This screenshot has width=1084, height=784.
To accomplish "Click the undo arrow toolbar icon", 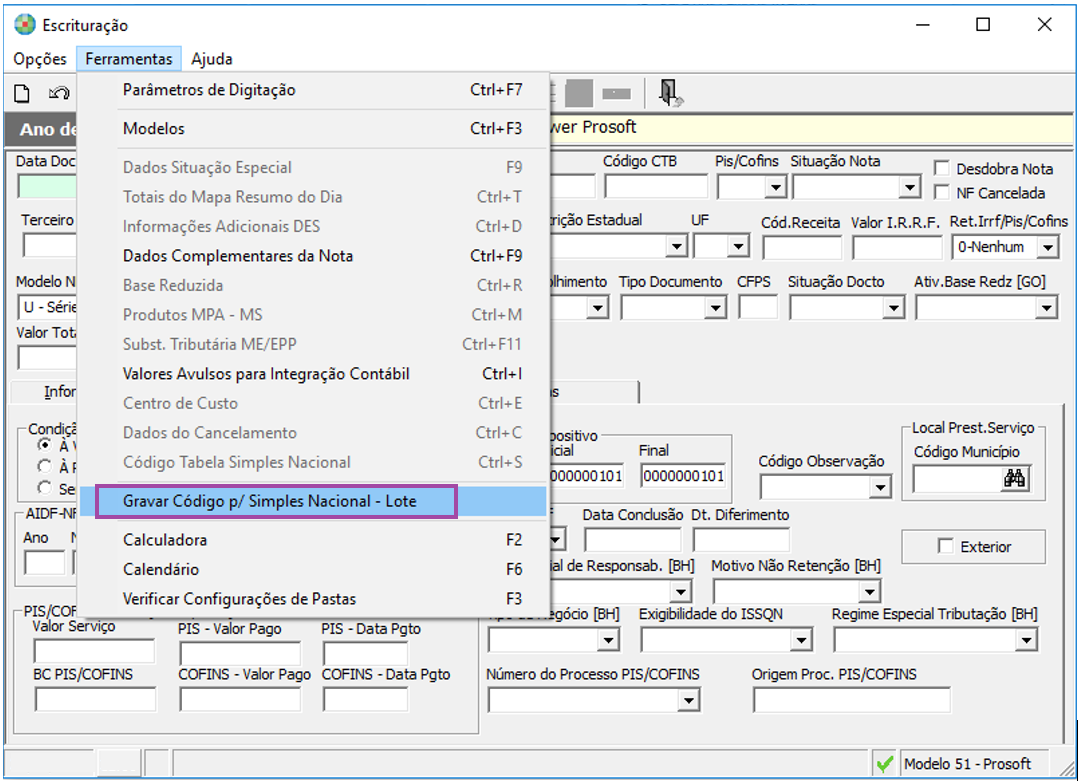I will (x=59, y=94).
